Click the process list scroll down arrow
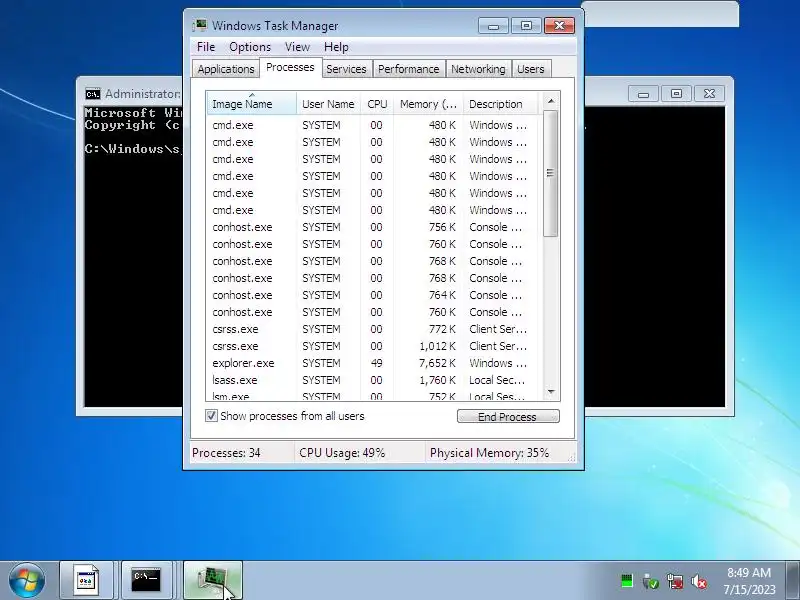800x600 pixels. point(551,392)
